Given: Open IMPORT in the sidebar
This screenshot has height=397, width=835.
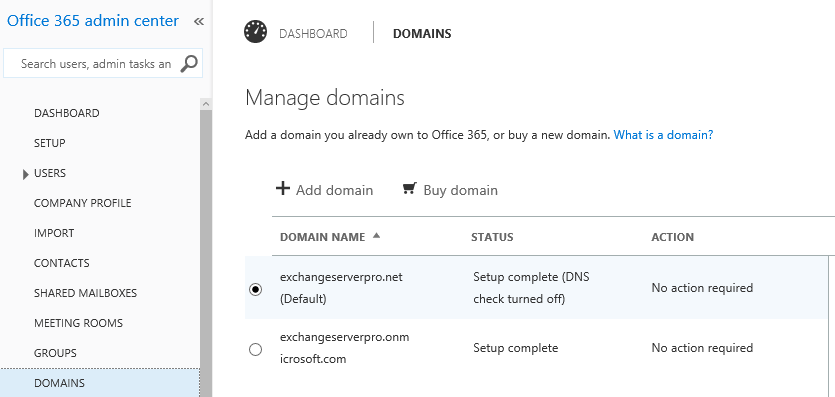Looking at the screenshot, I should (x=54, y=233).
